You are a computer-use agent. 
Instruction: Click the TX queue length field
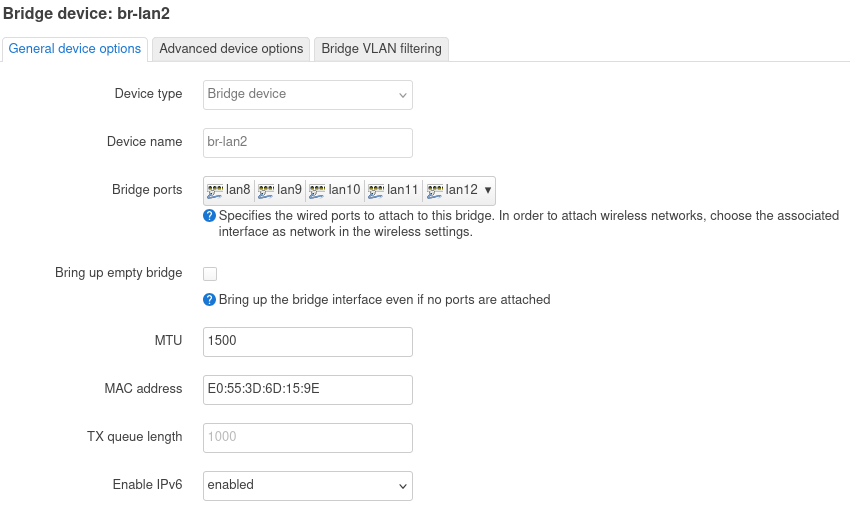coord(308,438)
